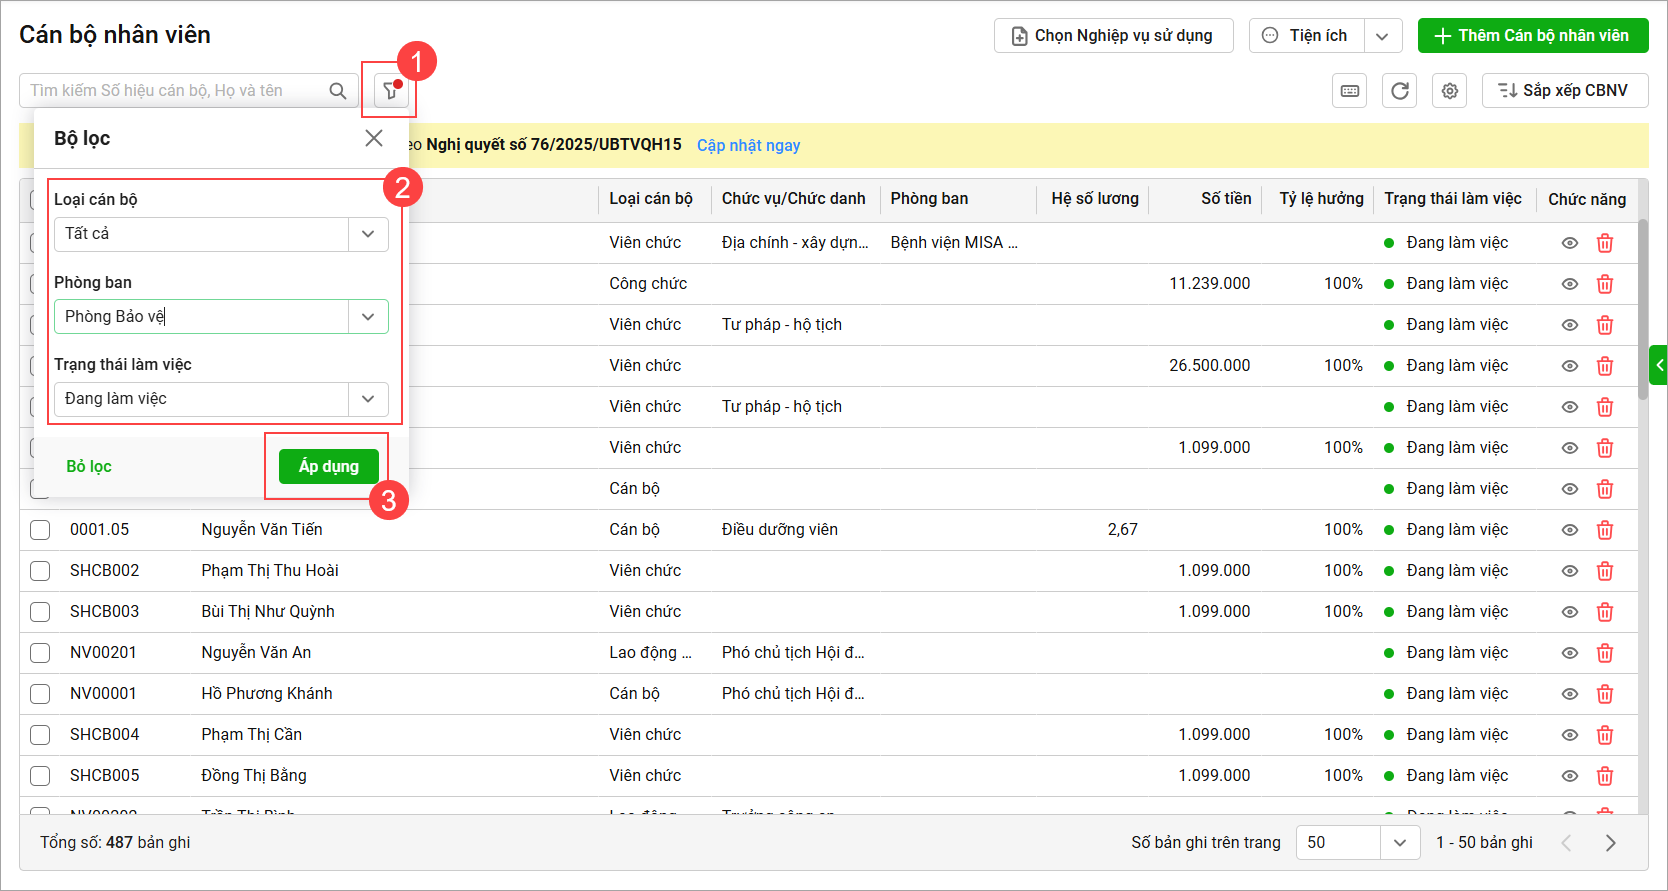Image resolution: width=1668 pixels, height=891 pixels.
Task: Close the Bộ lọc filter panel
Action: [x=374, y=138]
